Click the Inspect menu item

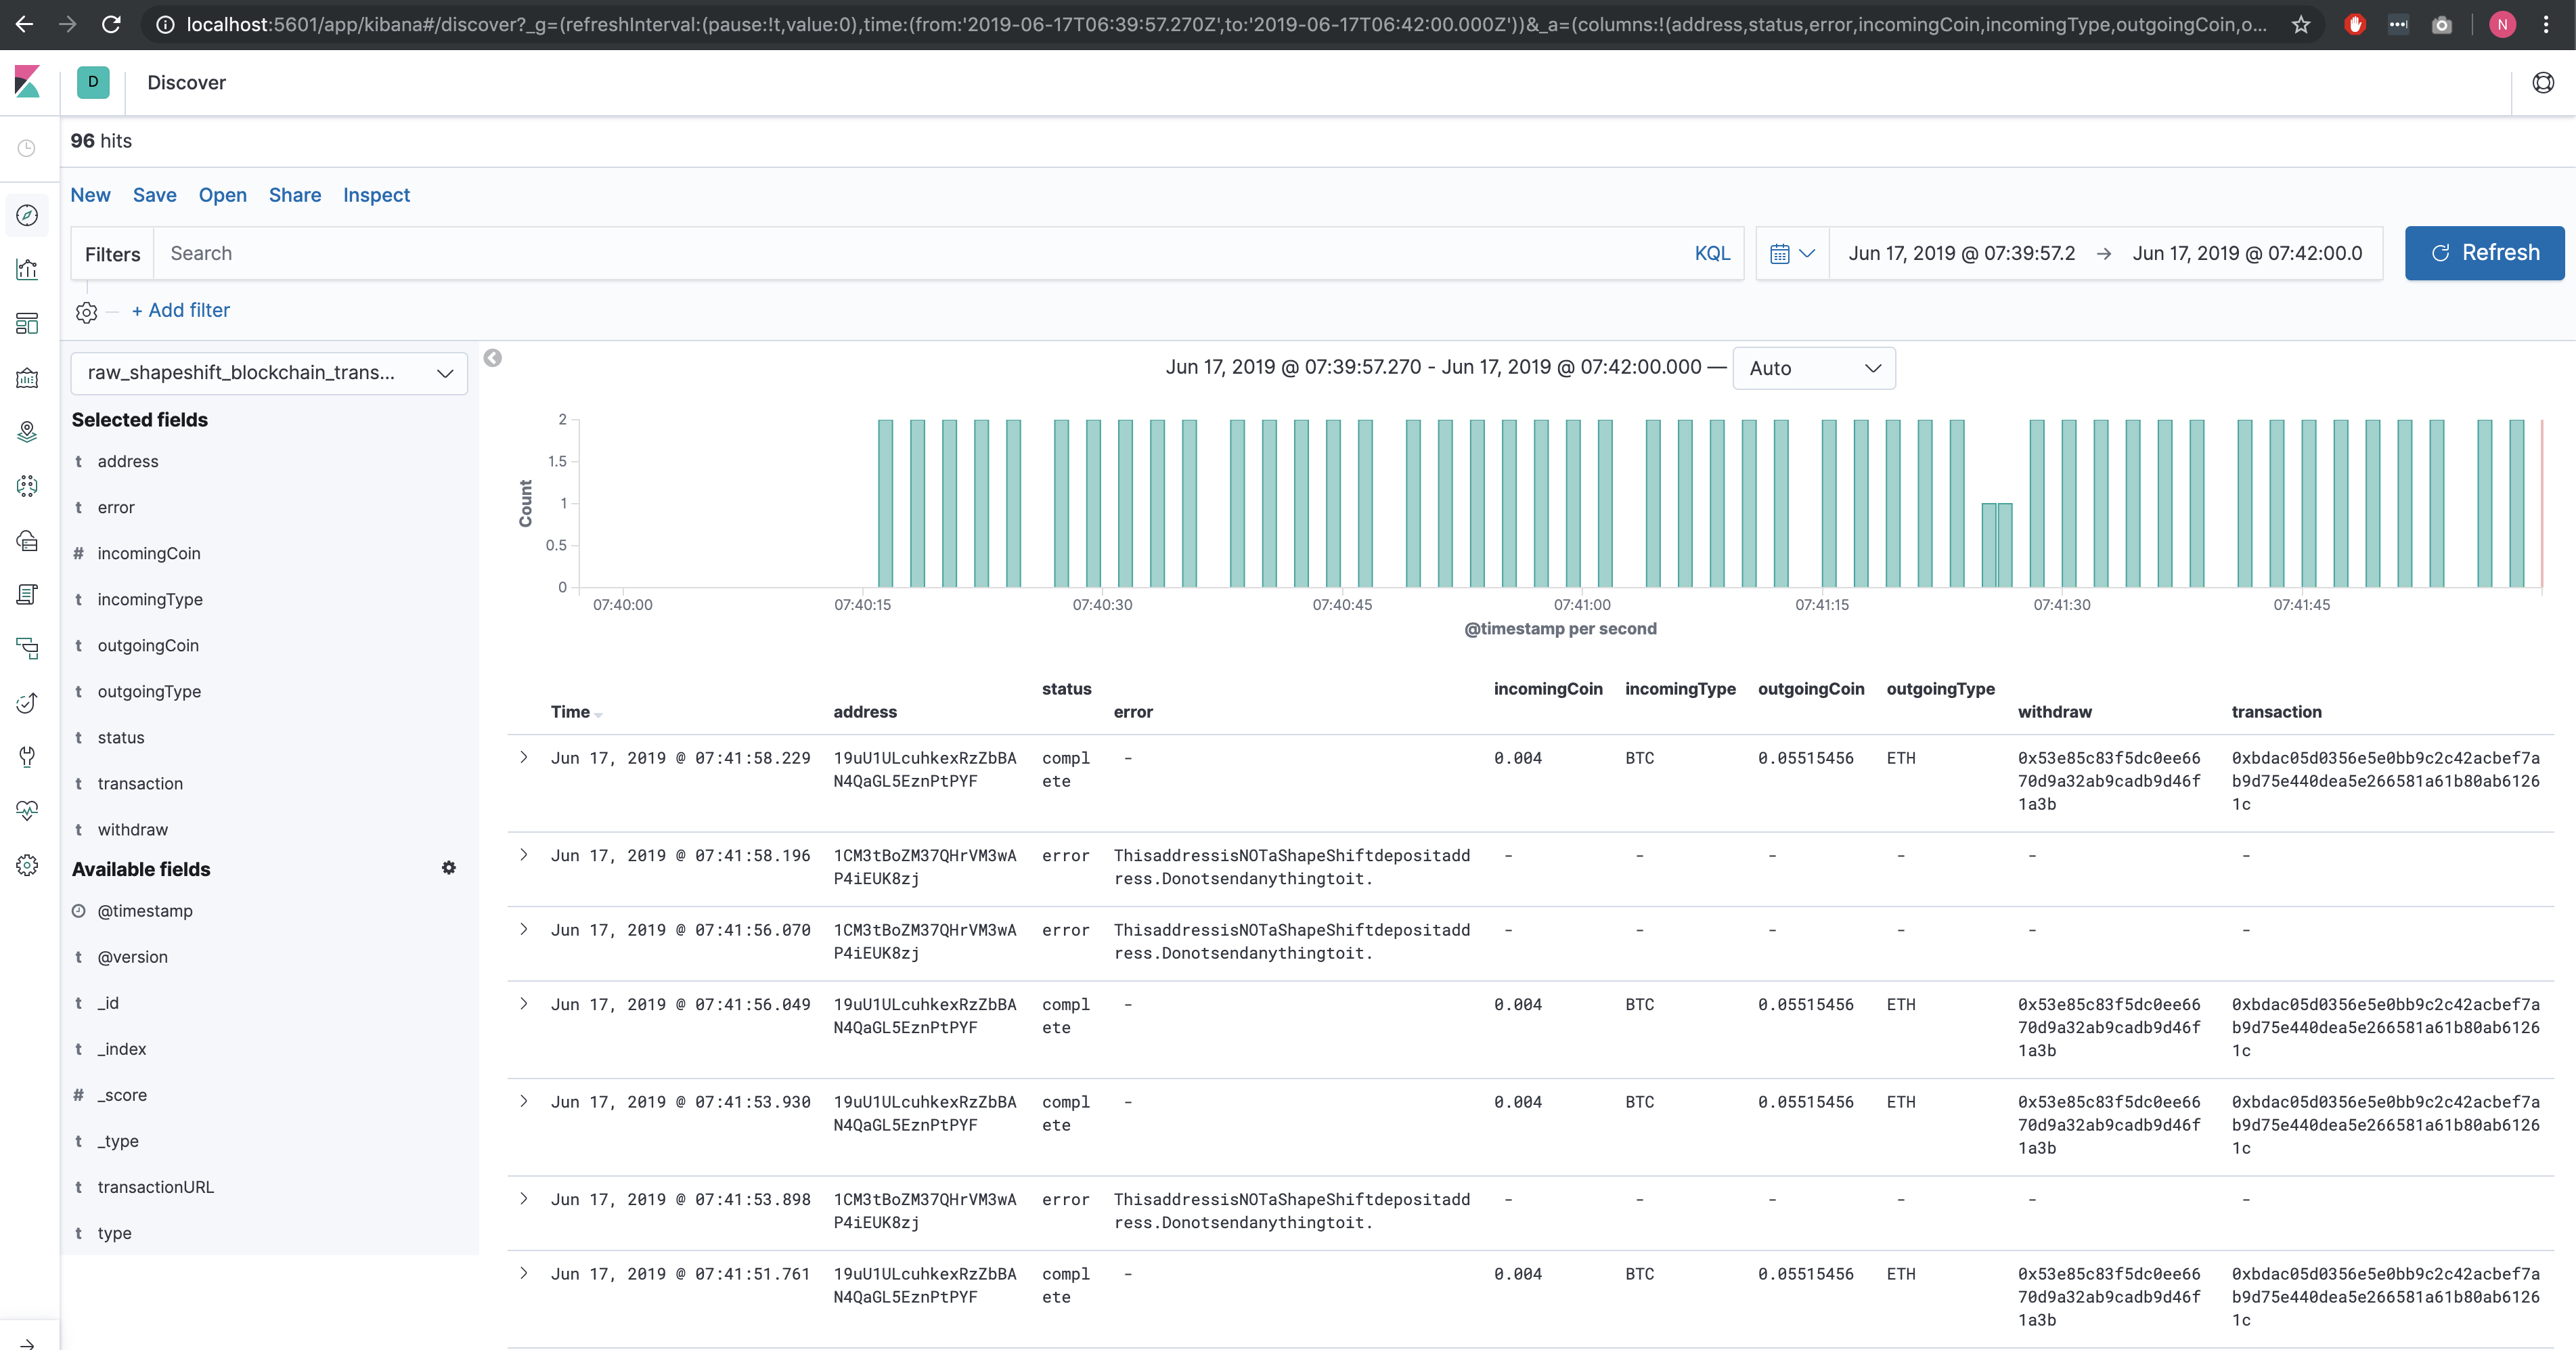pos(376,195)
